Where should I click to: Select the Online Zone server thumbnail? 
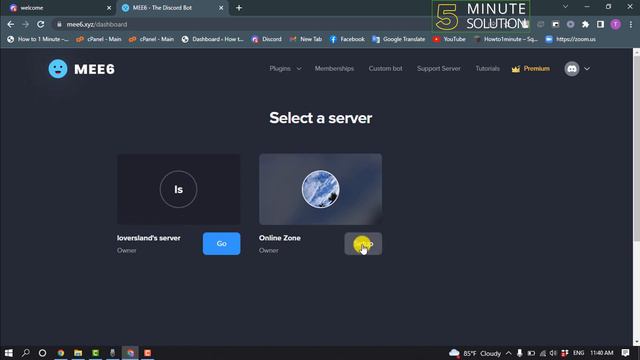tap(320, 189)
